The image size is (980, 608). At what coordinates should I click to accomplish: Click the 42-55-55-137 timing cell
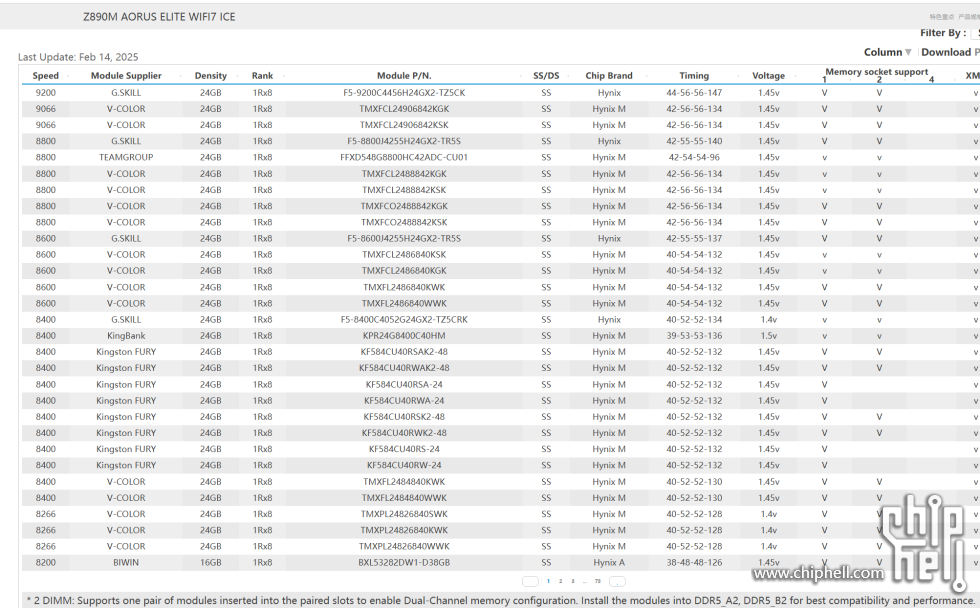(694, 239)
